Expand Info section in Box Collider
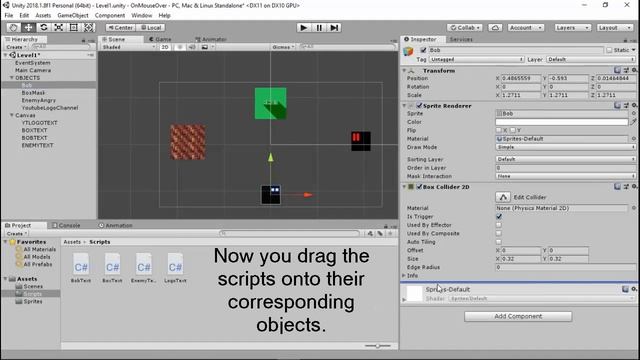The width and height of the screenshot is (640, 360). (x=404, y=276)
